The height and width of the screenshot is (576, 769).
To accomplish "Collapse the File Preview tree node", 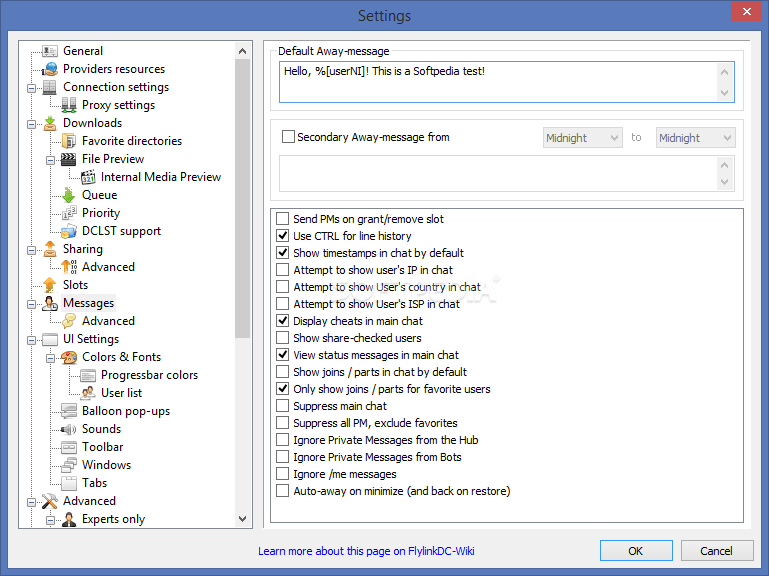I will [50, 160].
